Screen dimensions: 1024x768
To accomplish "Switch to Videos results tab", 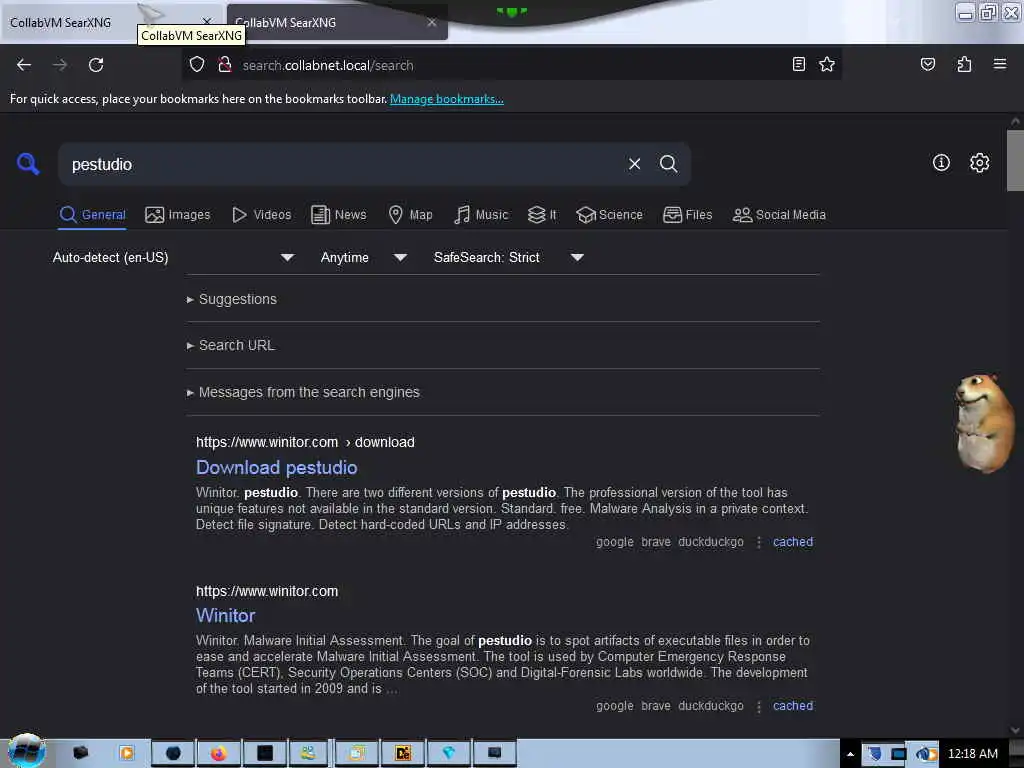I will pyautogui.click(x=262, y=215).
